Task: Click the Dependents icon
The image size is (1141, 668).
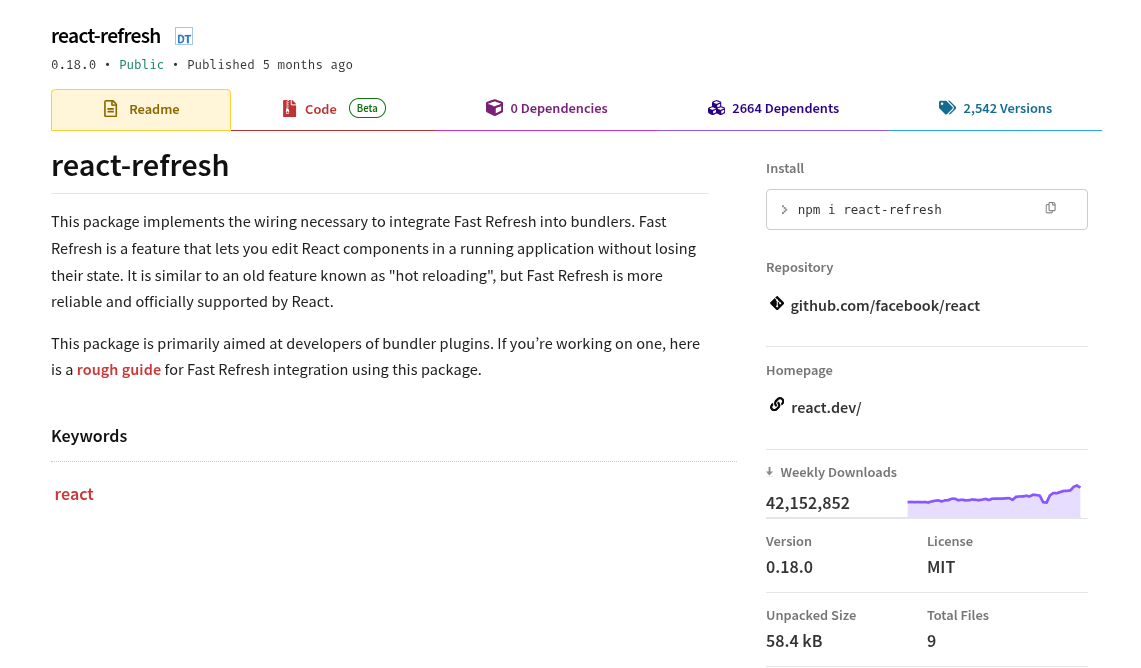Action: [716, 107]
